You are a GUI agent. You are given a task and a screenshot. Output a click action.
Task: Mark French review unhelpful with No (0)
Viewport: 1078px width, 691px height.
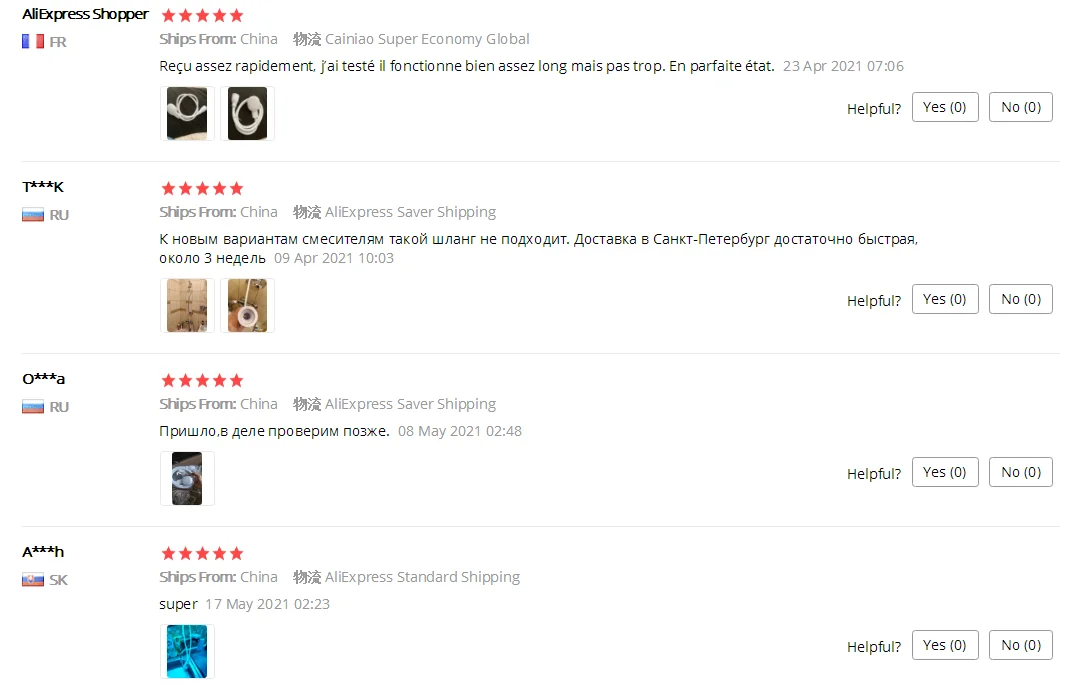(x=1020, y=107)
